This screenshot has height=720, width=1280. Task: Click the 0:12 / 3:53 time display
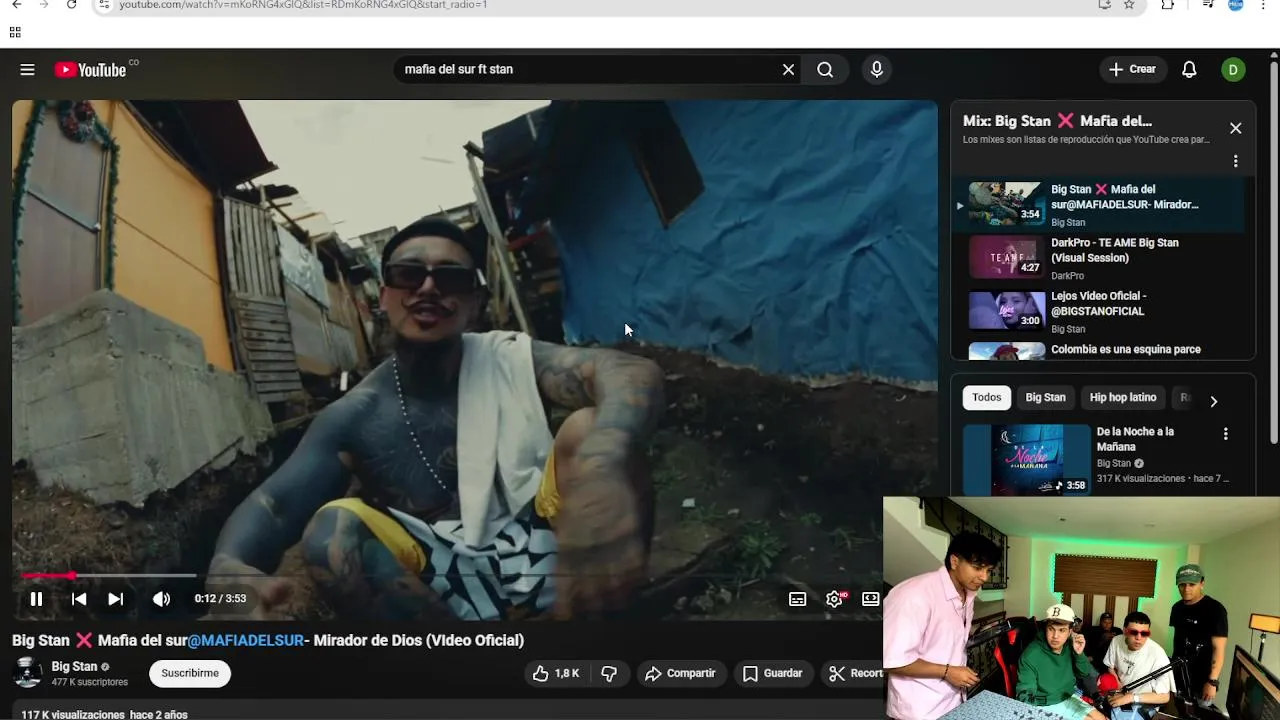(220, 599)
